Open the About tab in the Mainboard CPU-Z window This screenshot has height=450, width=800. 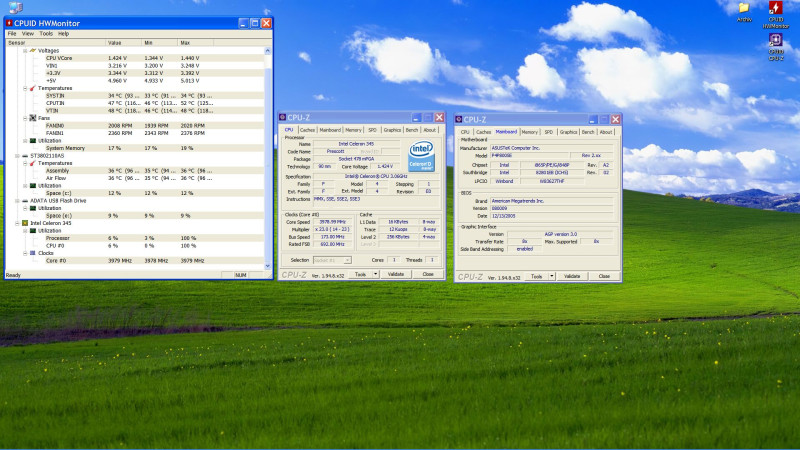coord(606,132)
